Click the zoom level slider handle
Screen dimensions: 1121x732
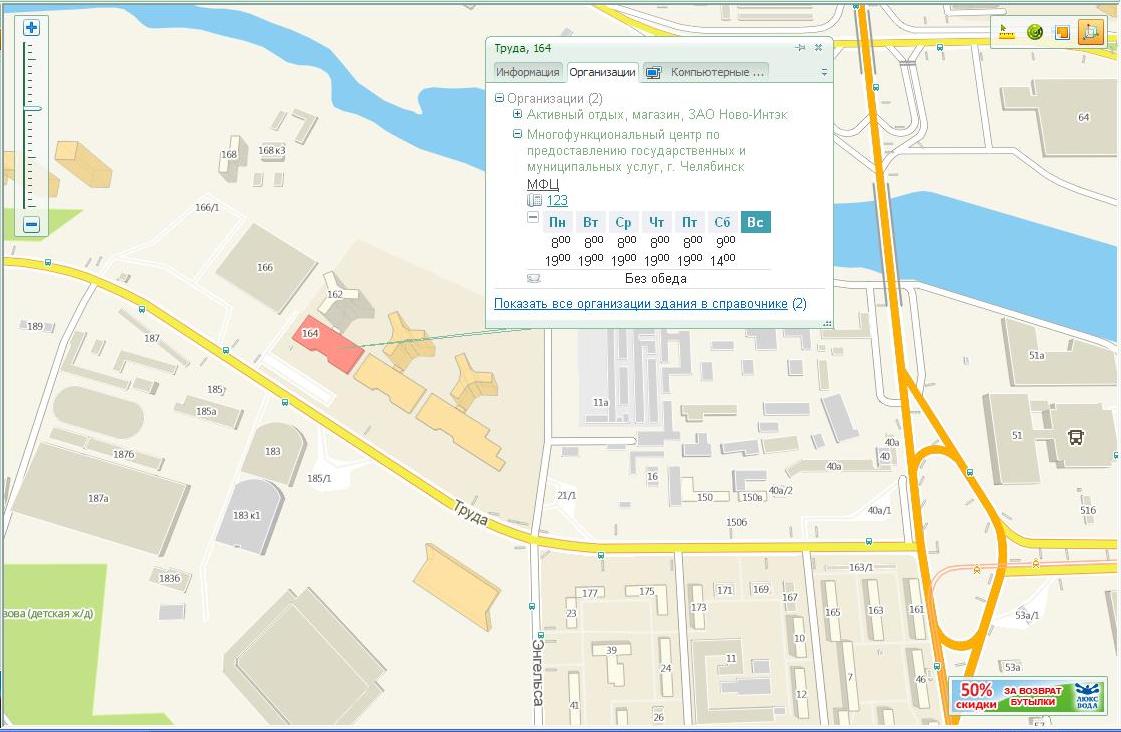click(x=32, y=108)
